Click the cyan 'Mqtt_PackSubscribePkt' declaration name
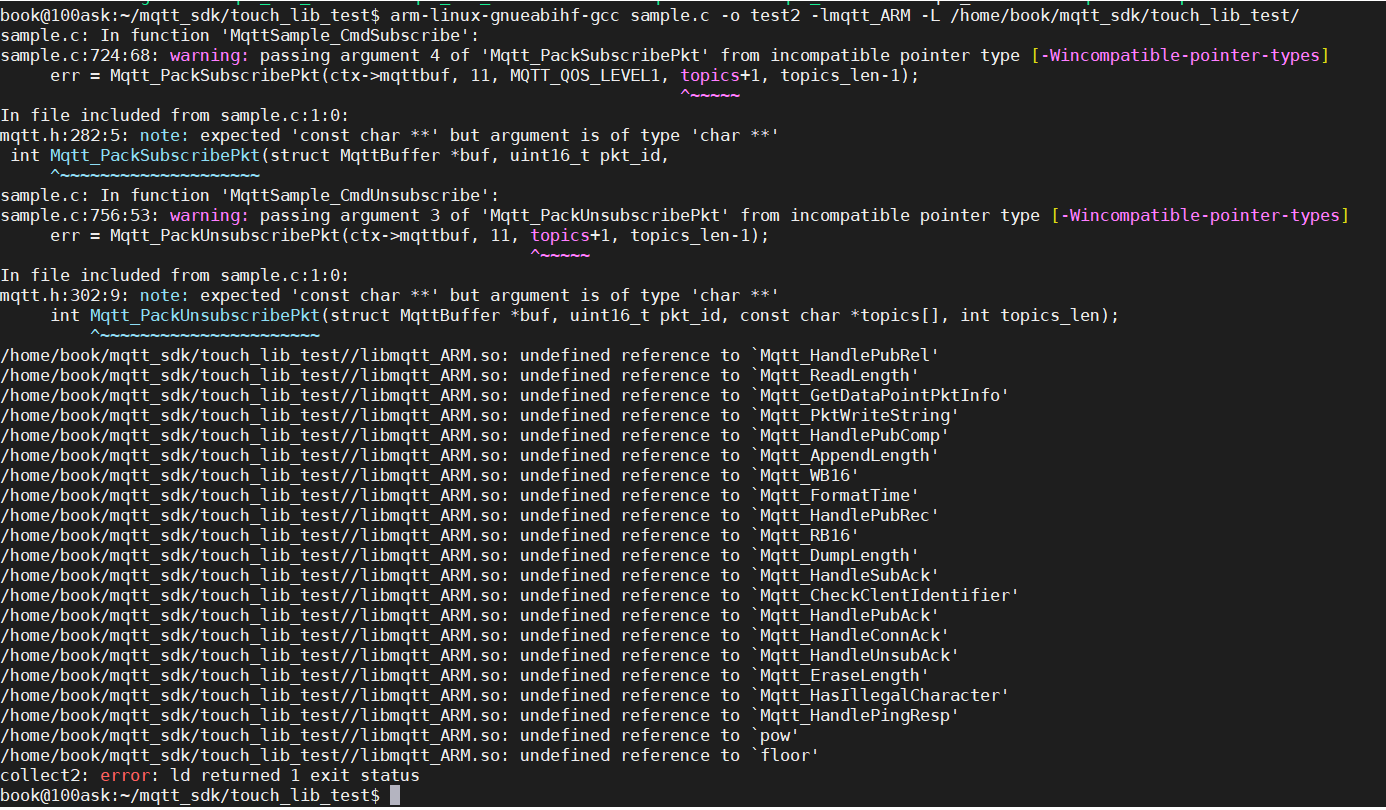The image size is (1386, 810). tap(155, 155)
